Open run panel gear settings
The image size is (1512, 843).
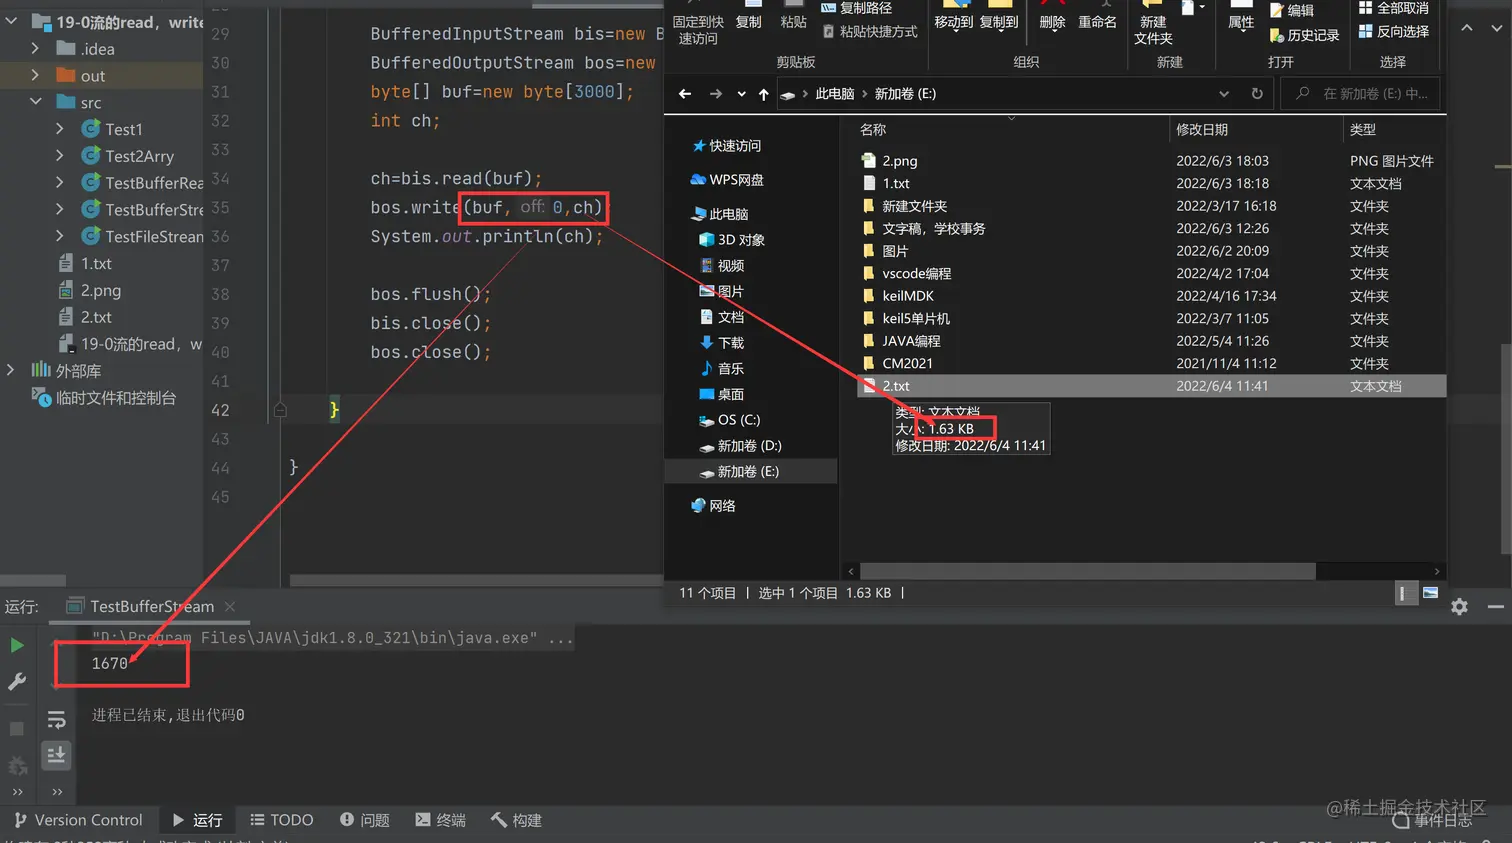point(1459,607)
